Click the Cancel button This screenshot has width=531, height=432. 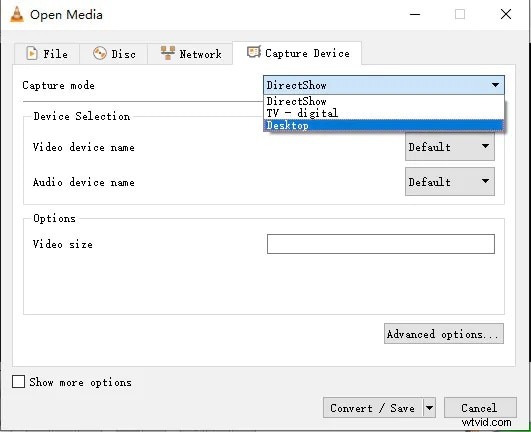pos(480,408)
